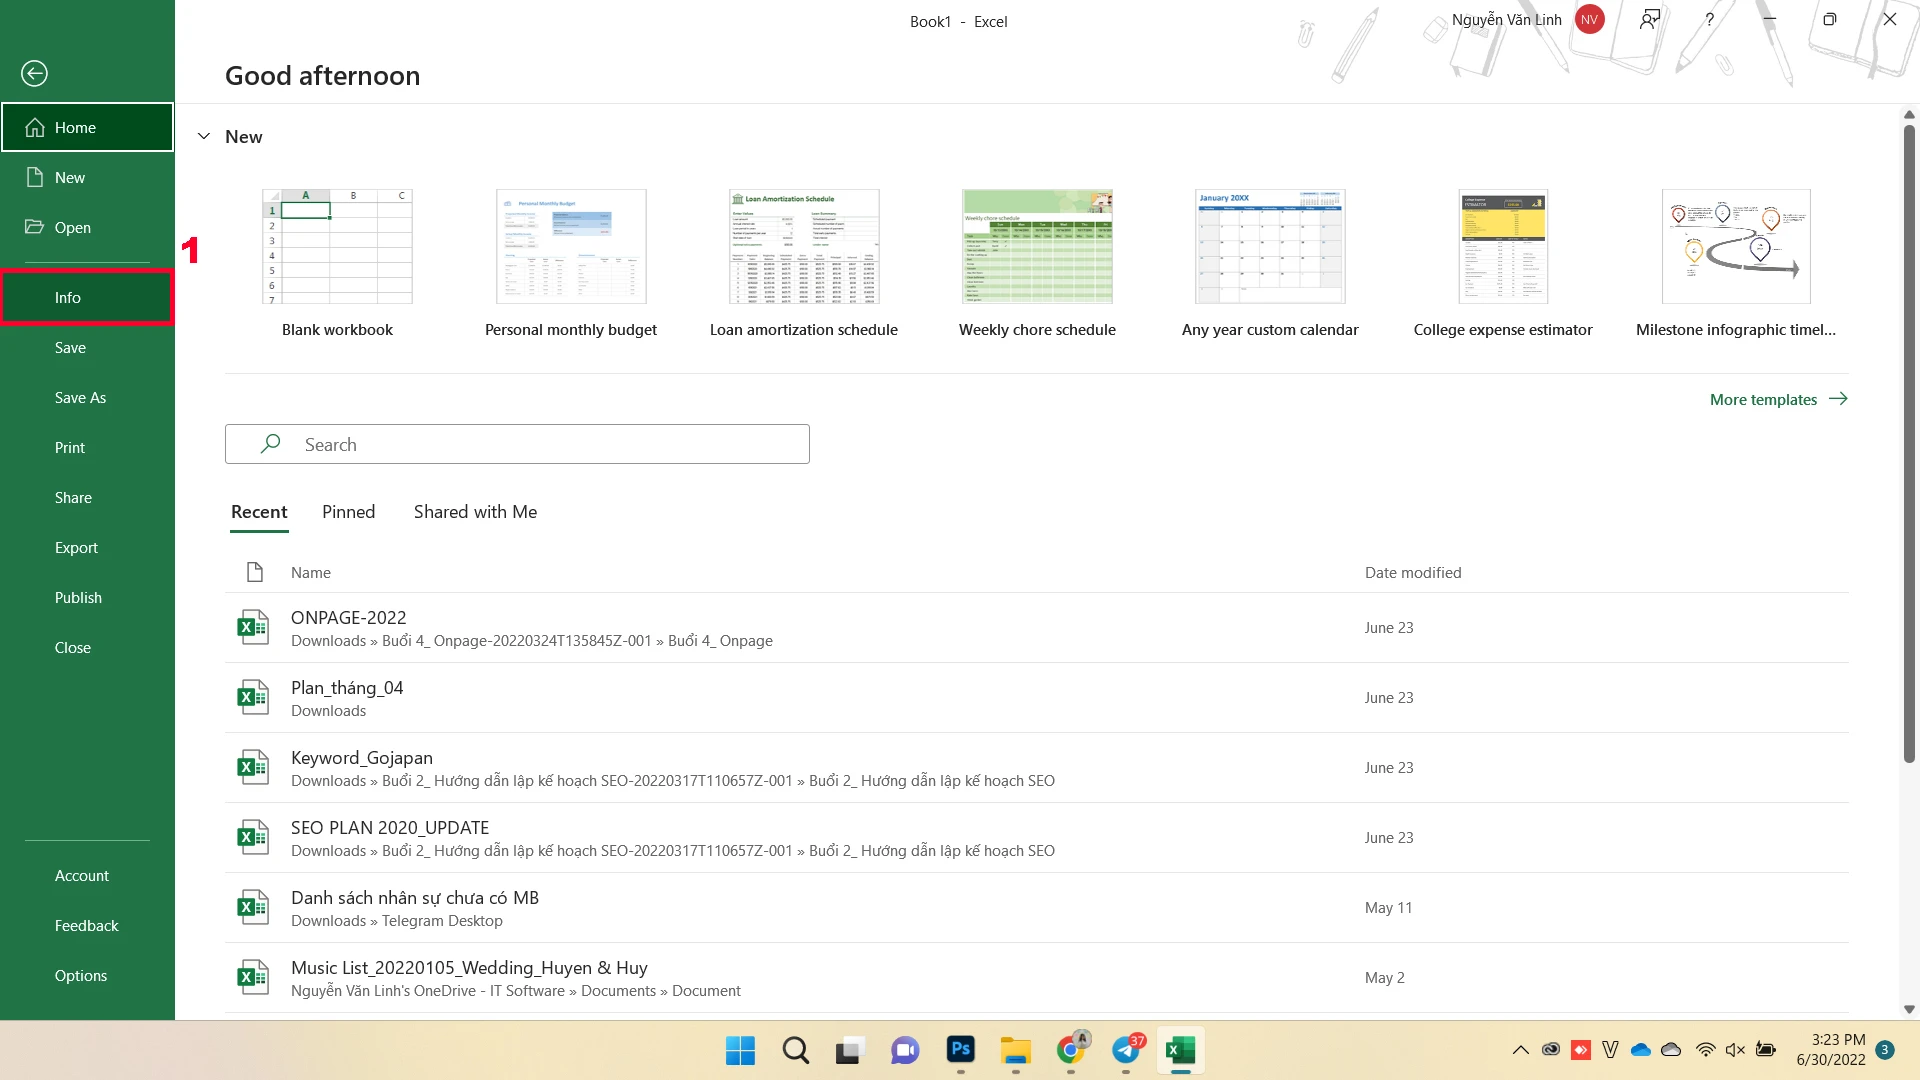This screenshot has width=1920, height=1080.
Task: Click the search magnifier icon
Action: pyautogui.click(x=270, y=444)
